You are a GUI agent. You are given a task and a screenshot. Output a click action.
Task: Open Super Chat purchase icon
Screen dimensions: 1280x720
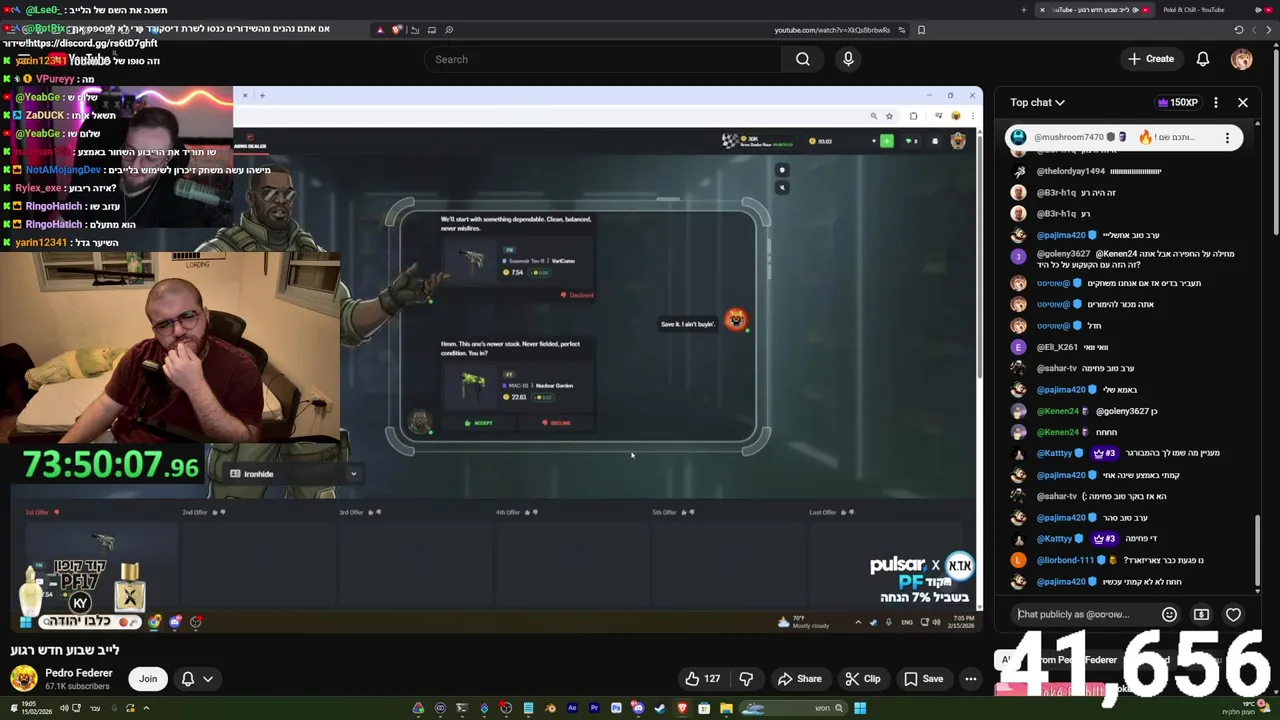point(1201,614)
